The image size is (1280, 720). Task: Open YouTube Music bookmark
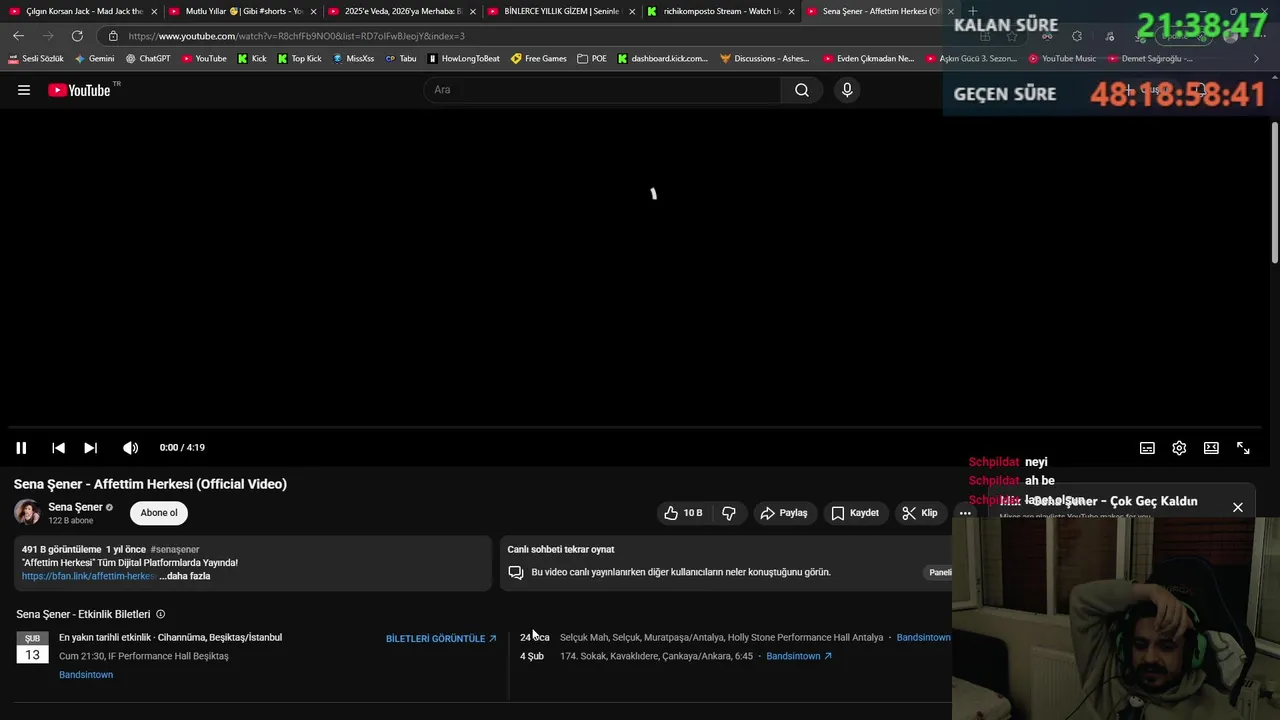1062,59
